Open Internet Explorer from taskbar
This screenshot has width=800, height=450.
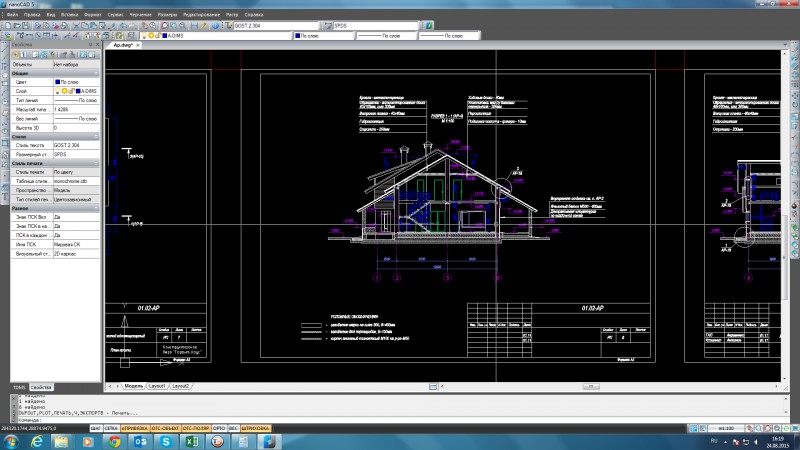pyautogui.click(x=37, y=441)
